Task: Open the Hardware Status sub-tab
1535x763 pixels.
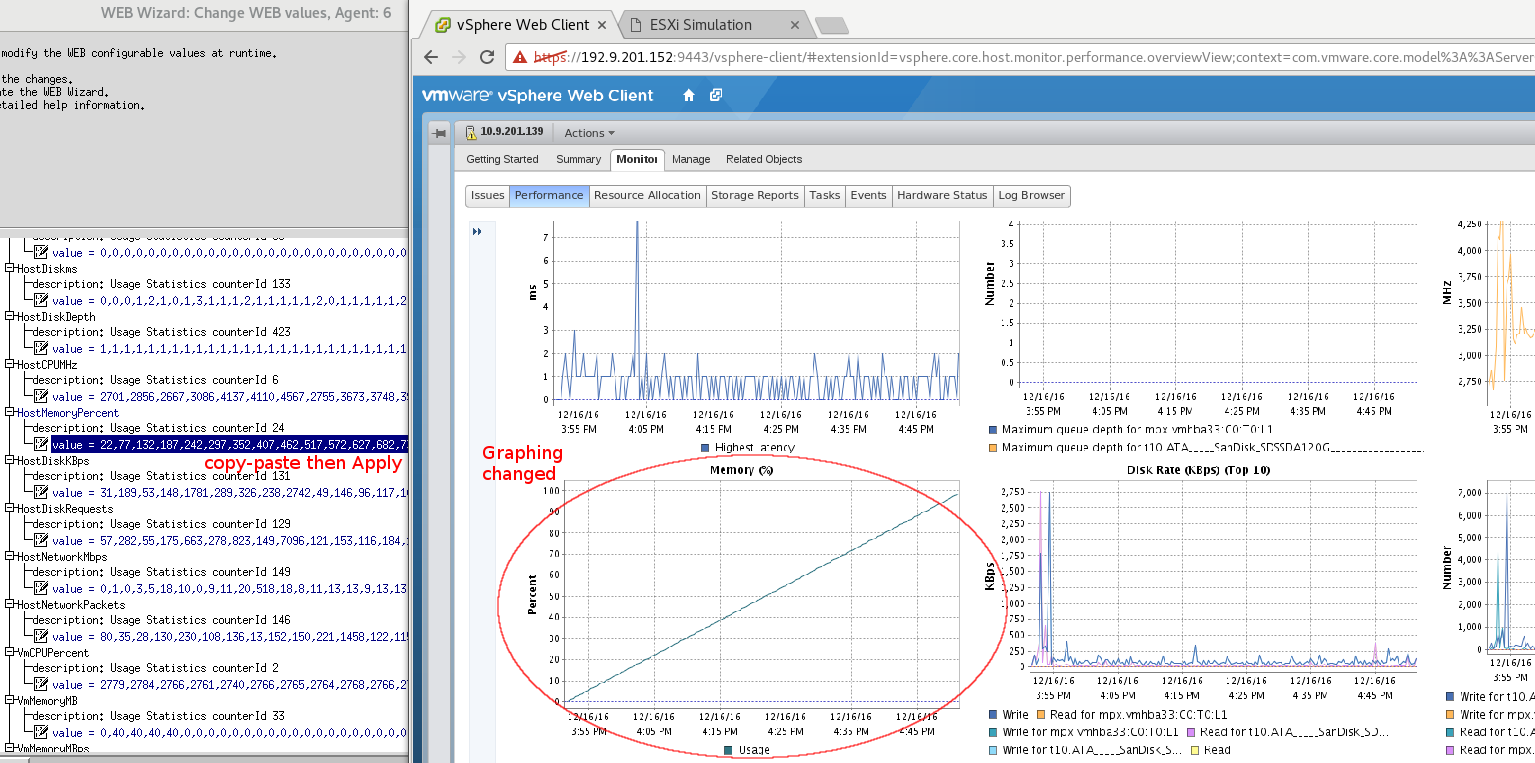Action: tap(942, 195)
